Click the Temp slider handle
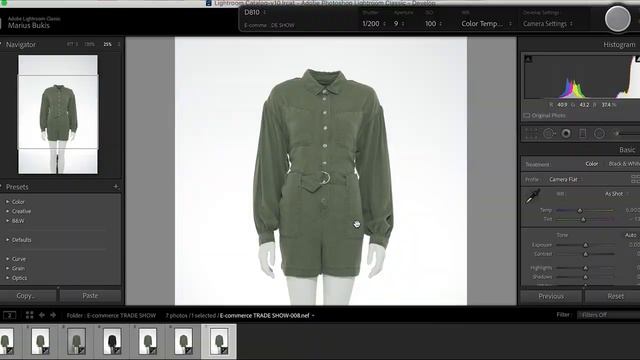Image resolution: width=640 pixels, height=360 pixels. click(580, 211)
